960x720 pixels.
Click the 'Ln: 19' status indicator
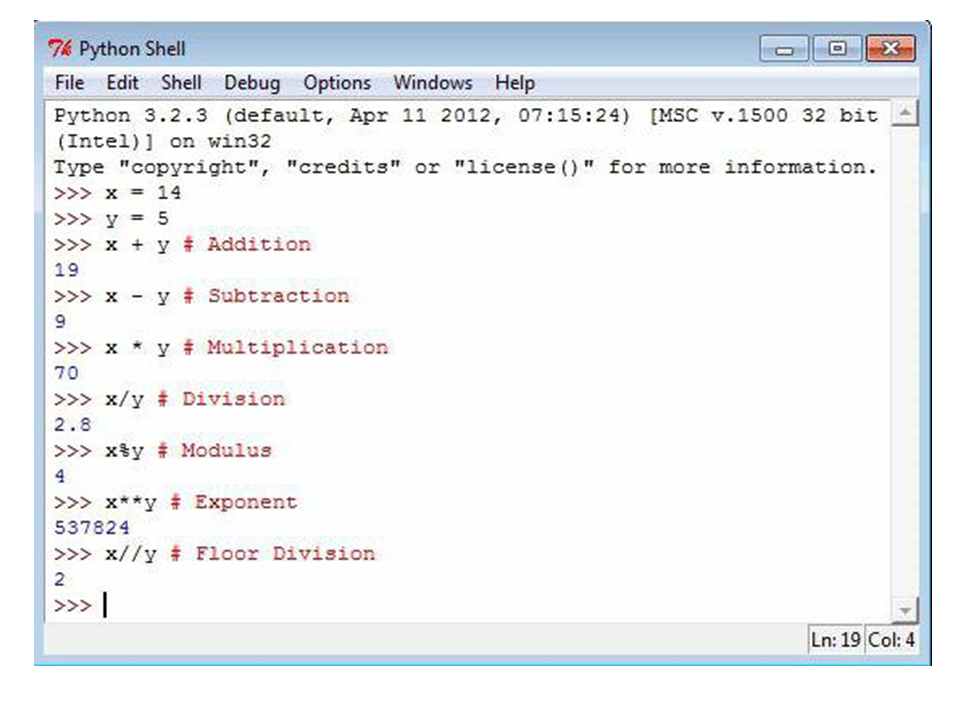click(836, 640)
